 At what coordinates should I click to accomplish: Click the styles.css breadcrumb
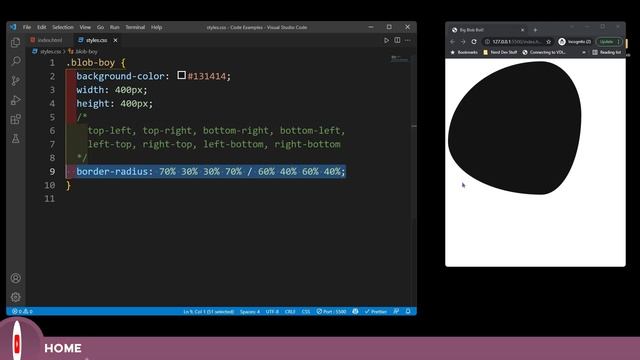pos(47,51)
